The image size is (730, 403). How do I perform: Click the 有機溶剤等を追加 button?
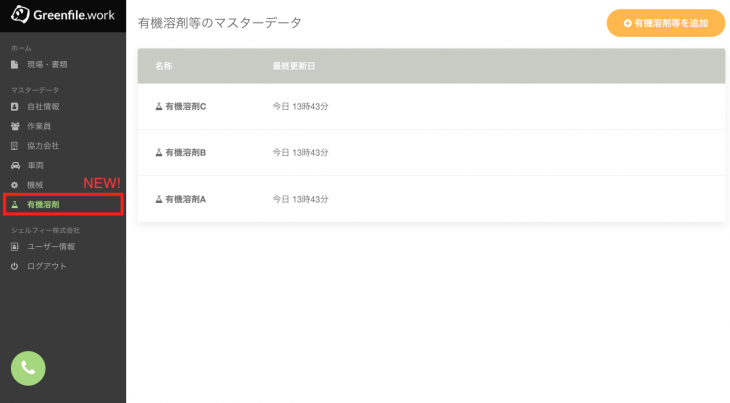[666, 23]
